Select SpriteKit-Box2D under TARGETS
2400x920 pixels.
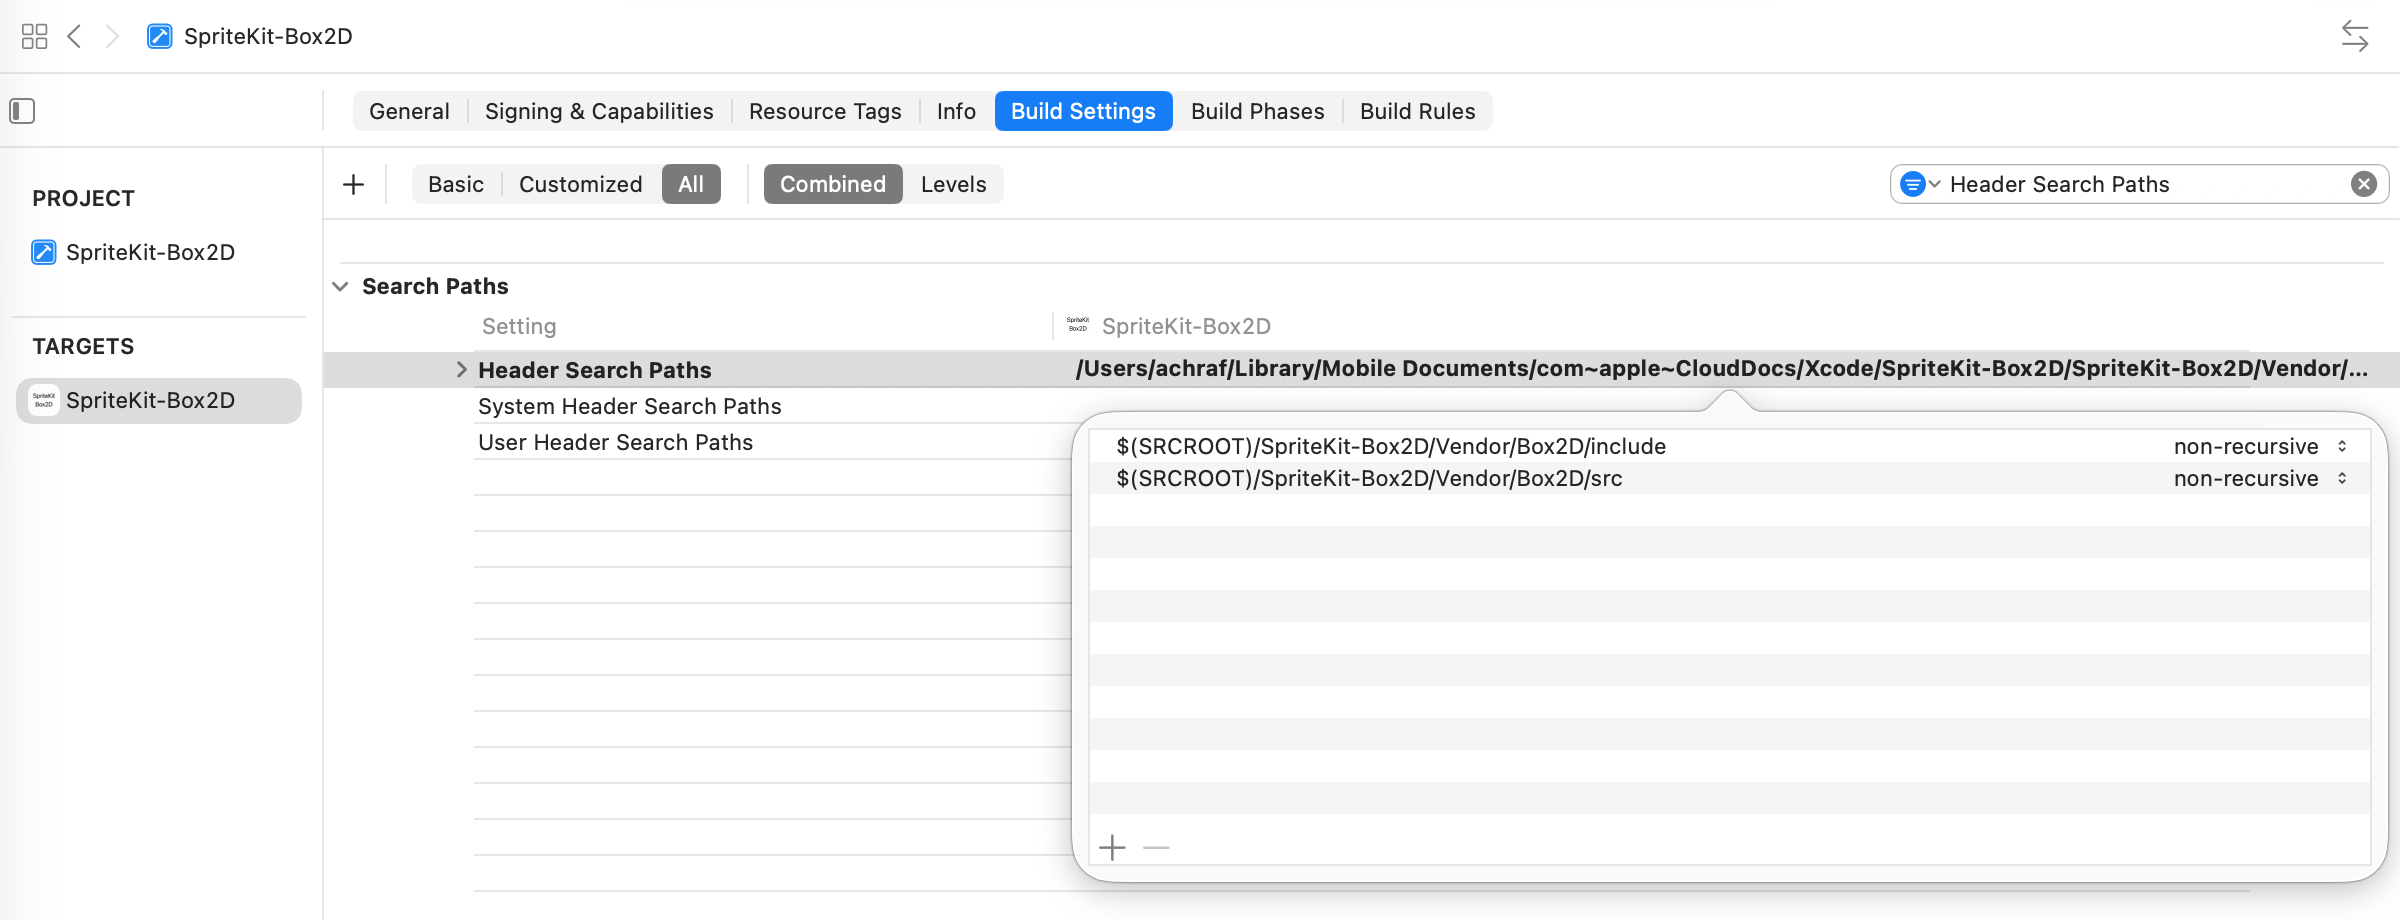click(159, 400)
